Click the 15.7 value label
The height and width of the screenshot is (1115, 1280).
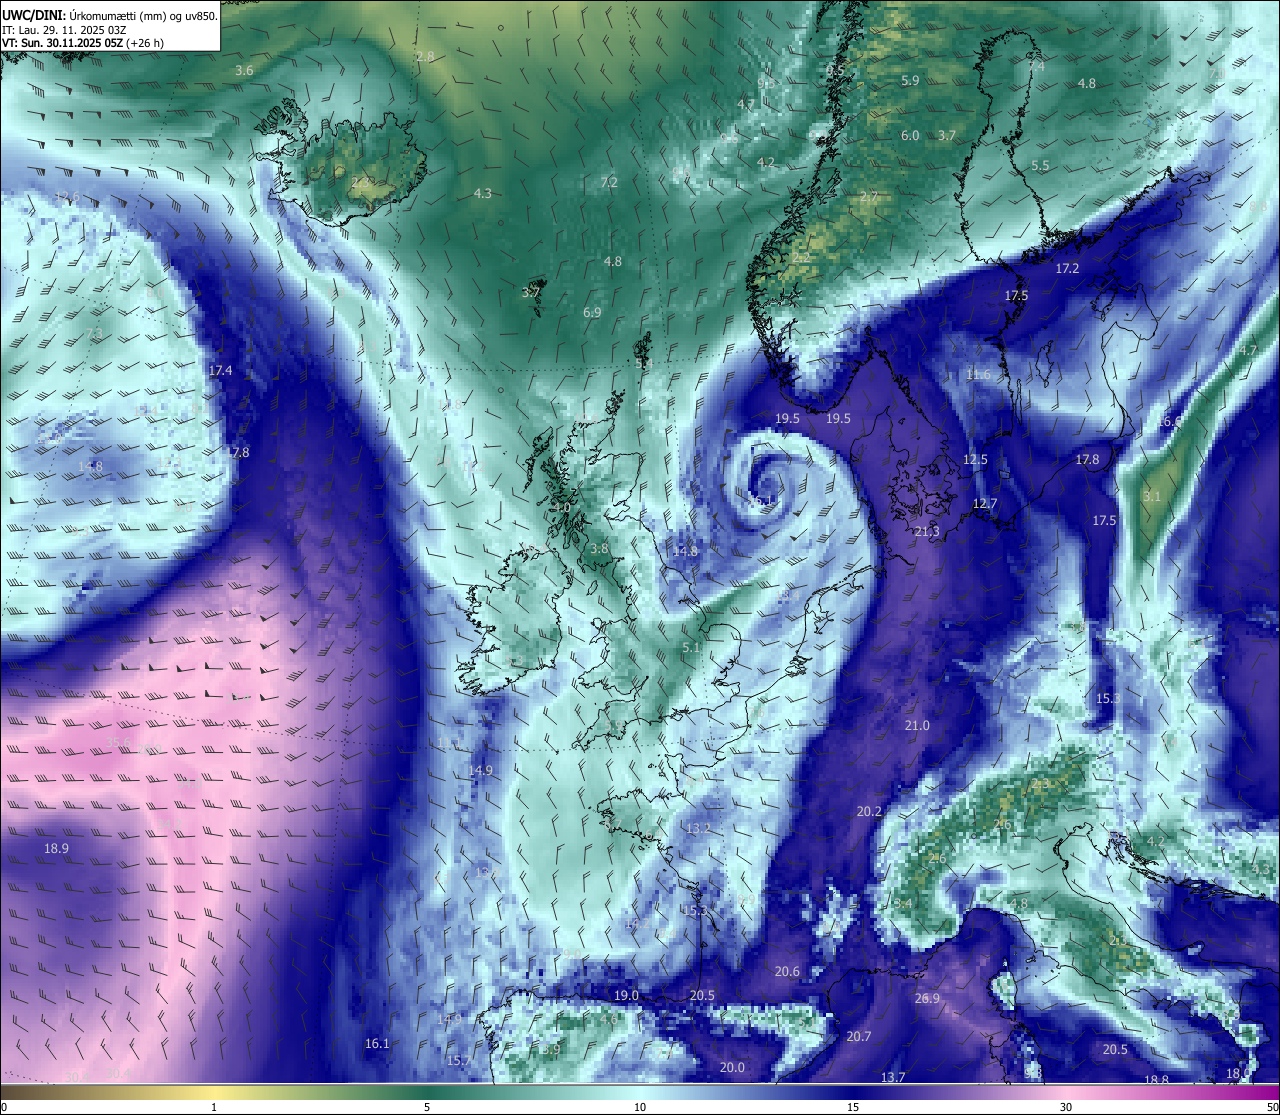click(458, 1060)
